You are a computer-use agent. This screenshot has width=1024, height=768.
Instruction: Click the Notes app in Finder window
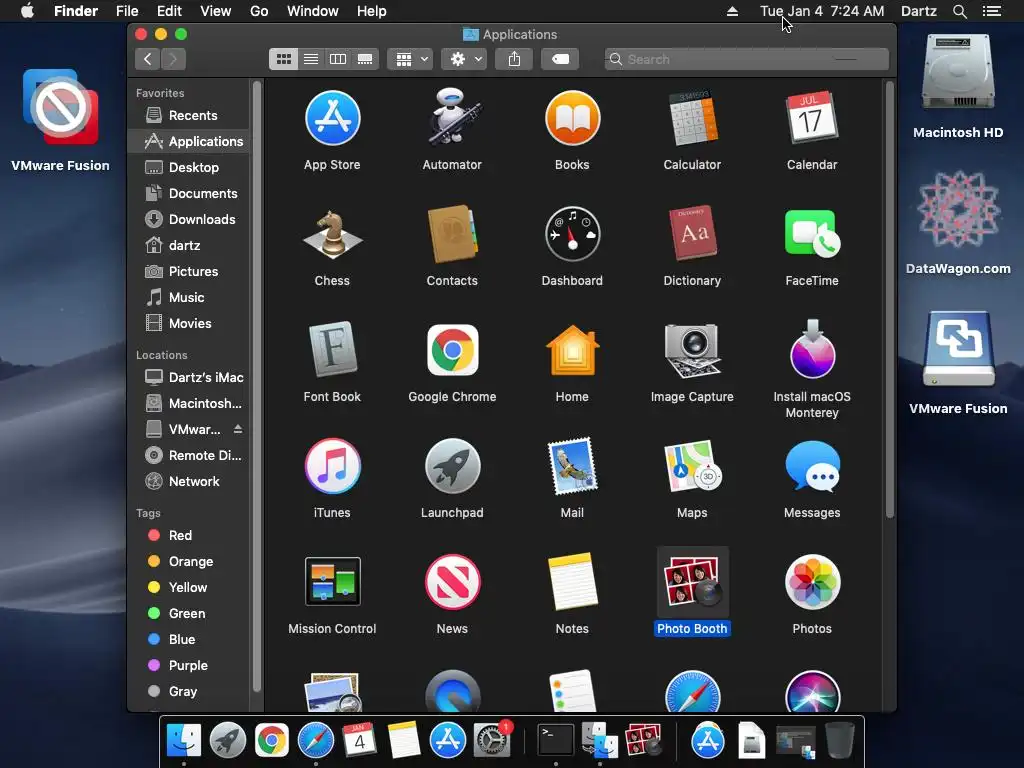[572, 582]
